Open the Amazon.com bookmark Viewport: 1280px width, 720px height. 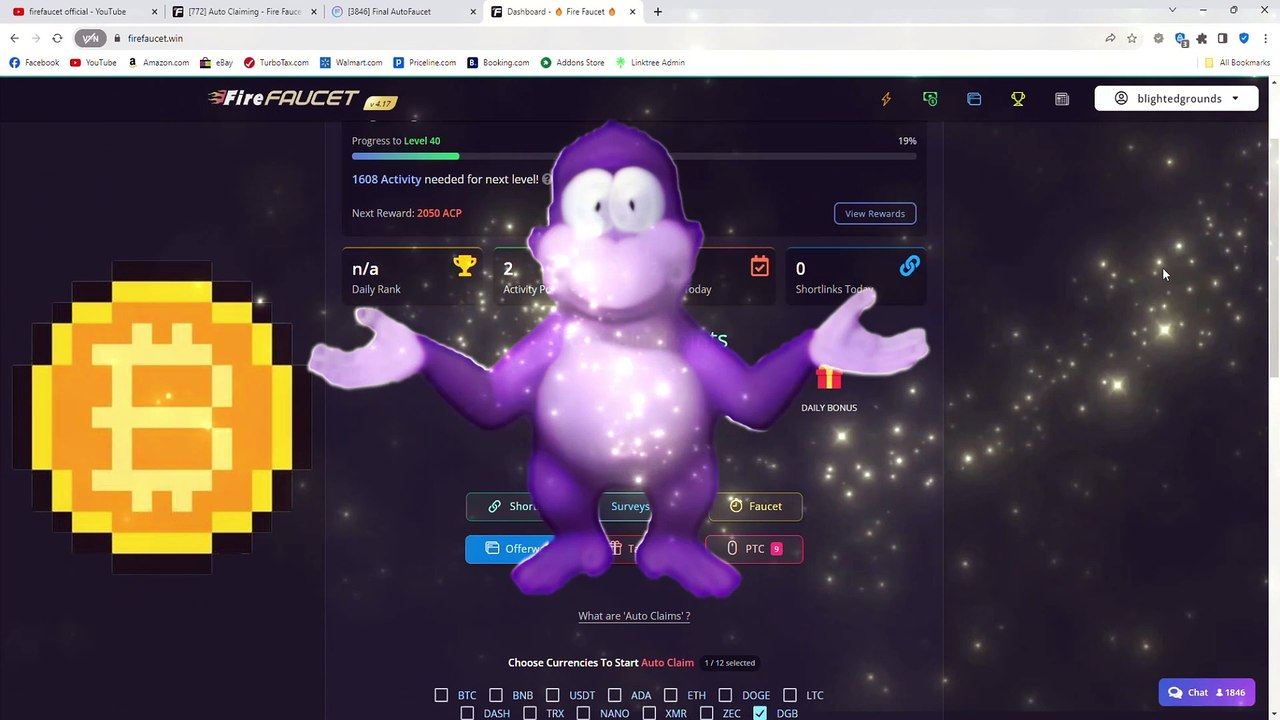pyautogui.click(x=158, y=62)
